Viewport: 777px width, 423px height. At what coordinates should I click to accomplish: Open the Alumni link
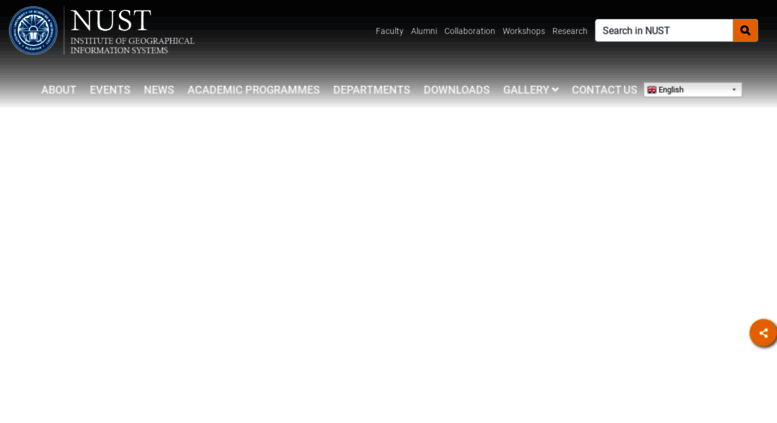424,31
